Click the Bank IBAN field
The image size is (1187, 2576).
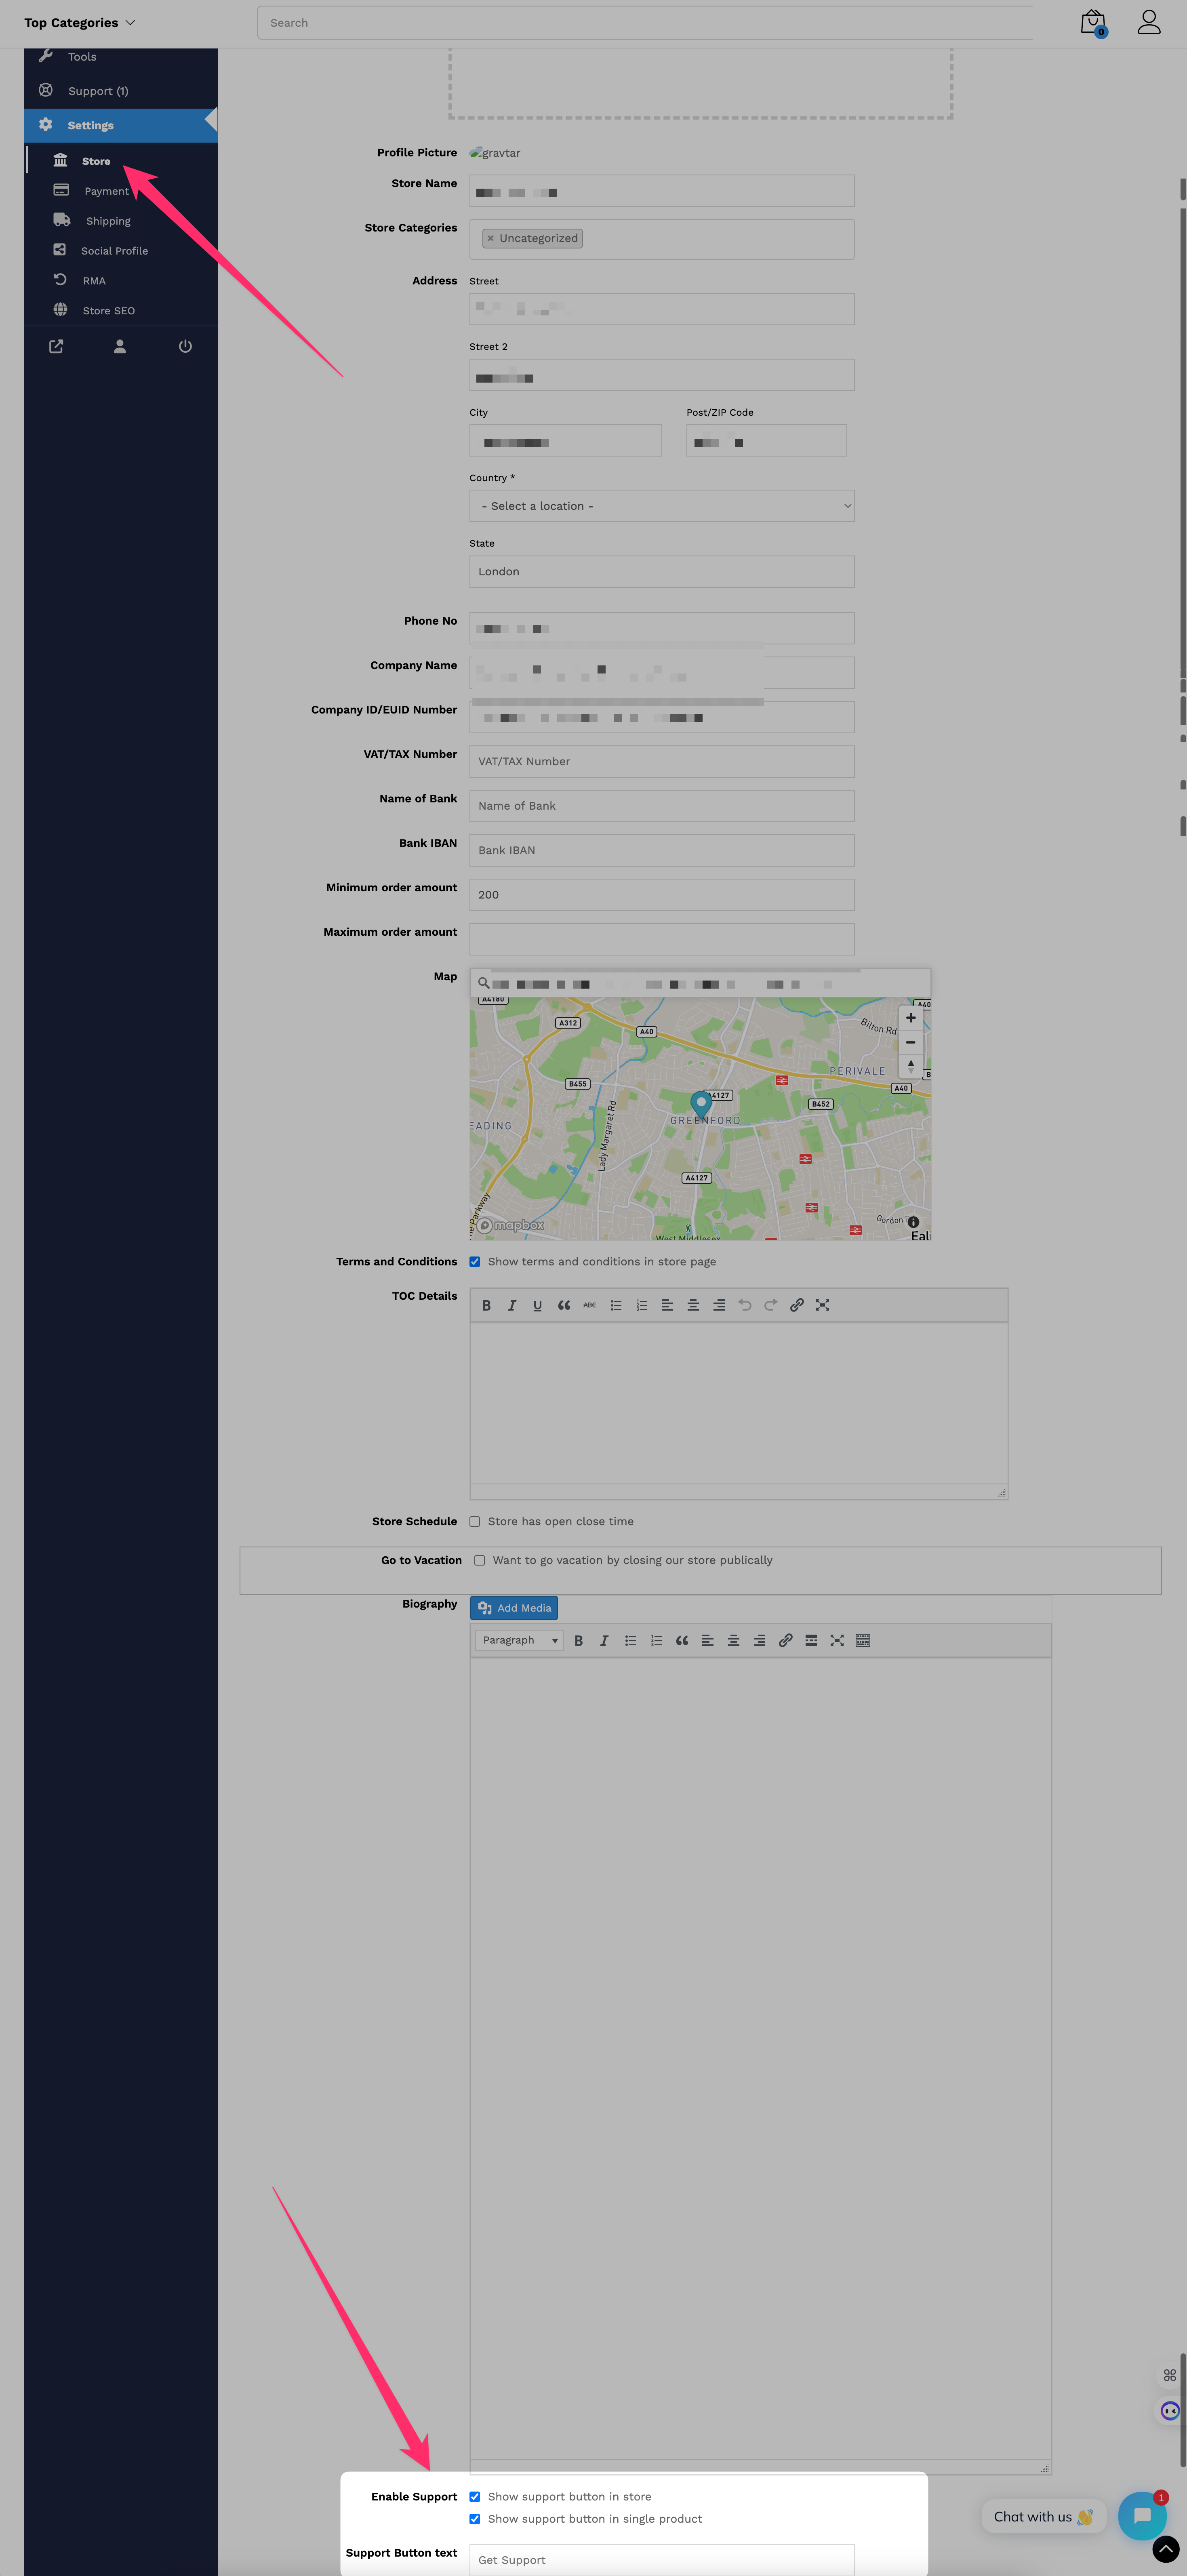pos(662,850)
